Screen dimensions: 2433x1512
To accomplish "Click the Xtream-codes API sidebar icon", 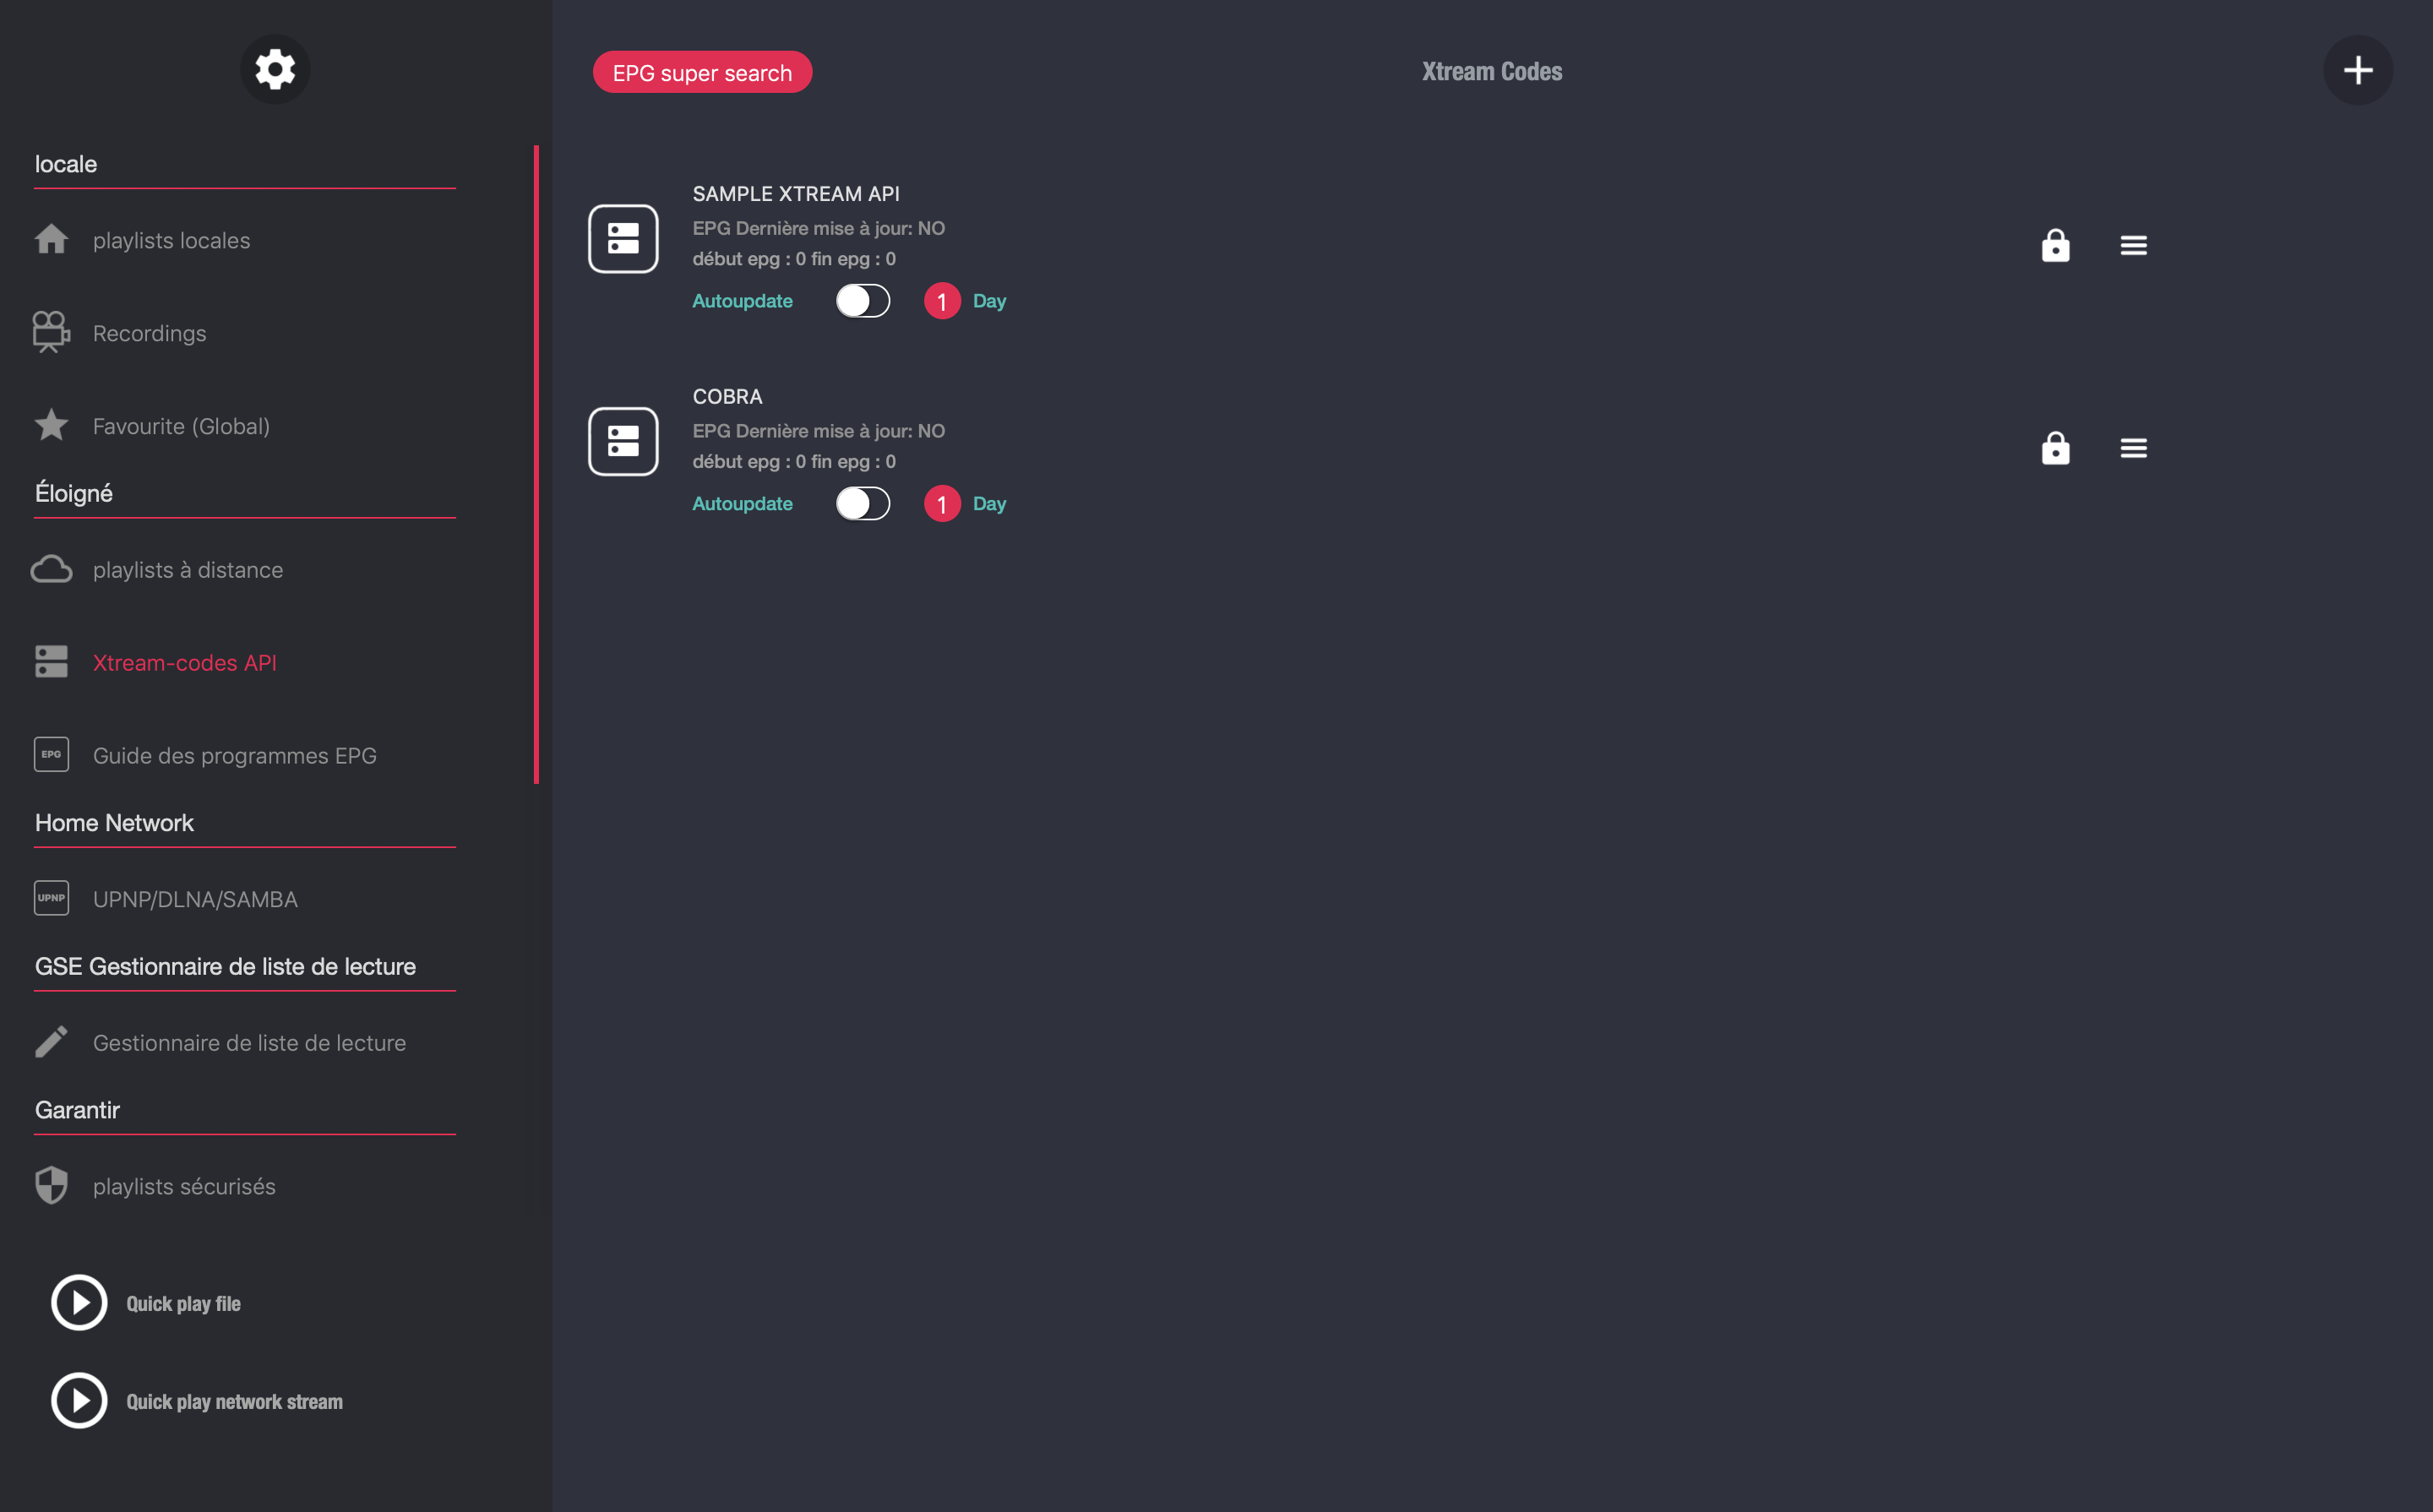I will tap(51, 662).
